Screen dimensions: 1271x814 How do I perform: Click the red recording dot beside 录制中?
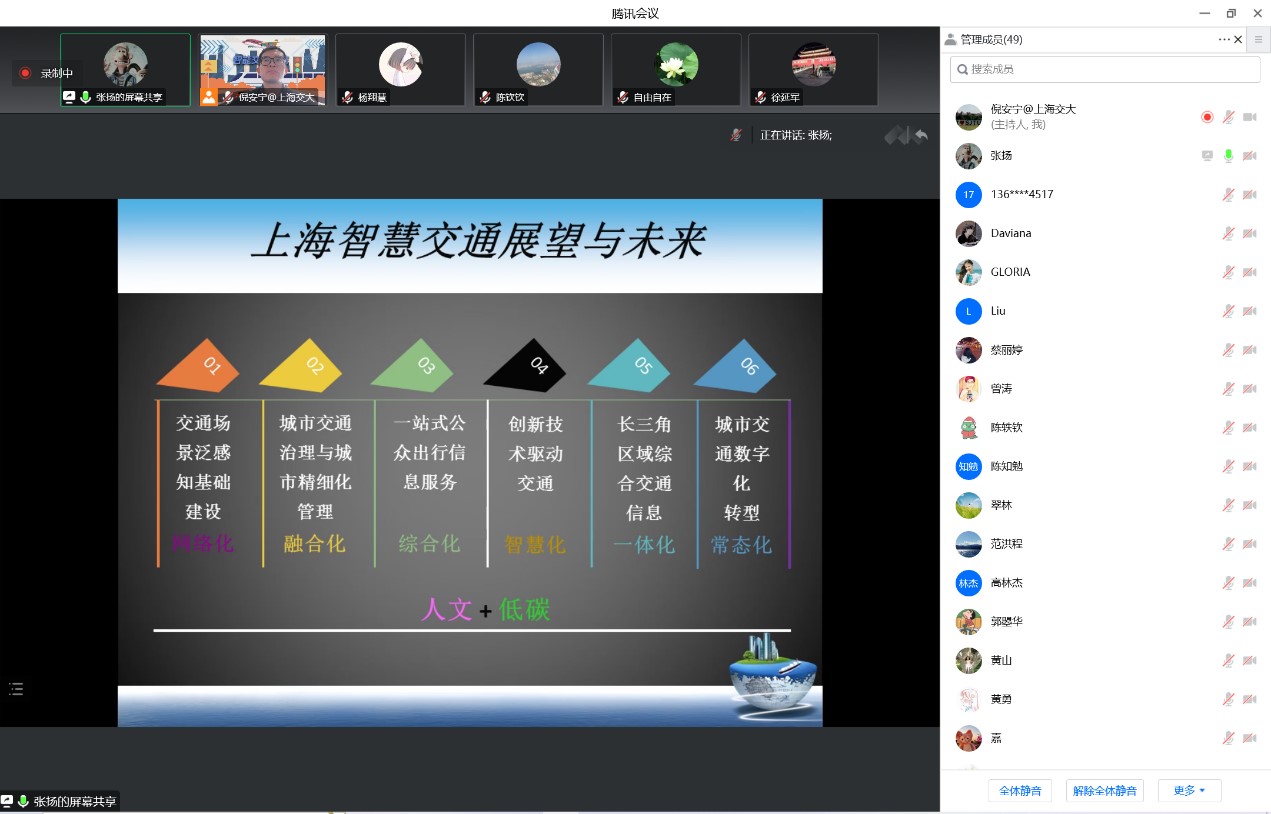pos(24,71)
